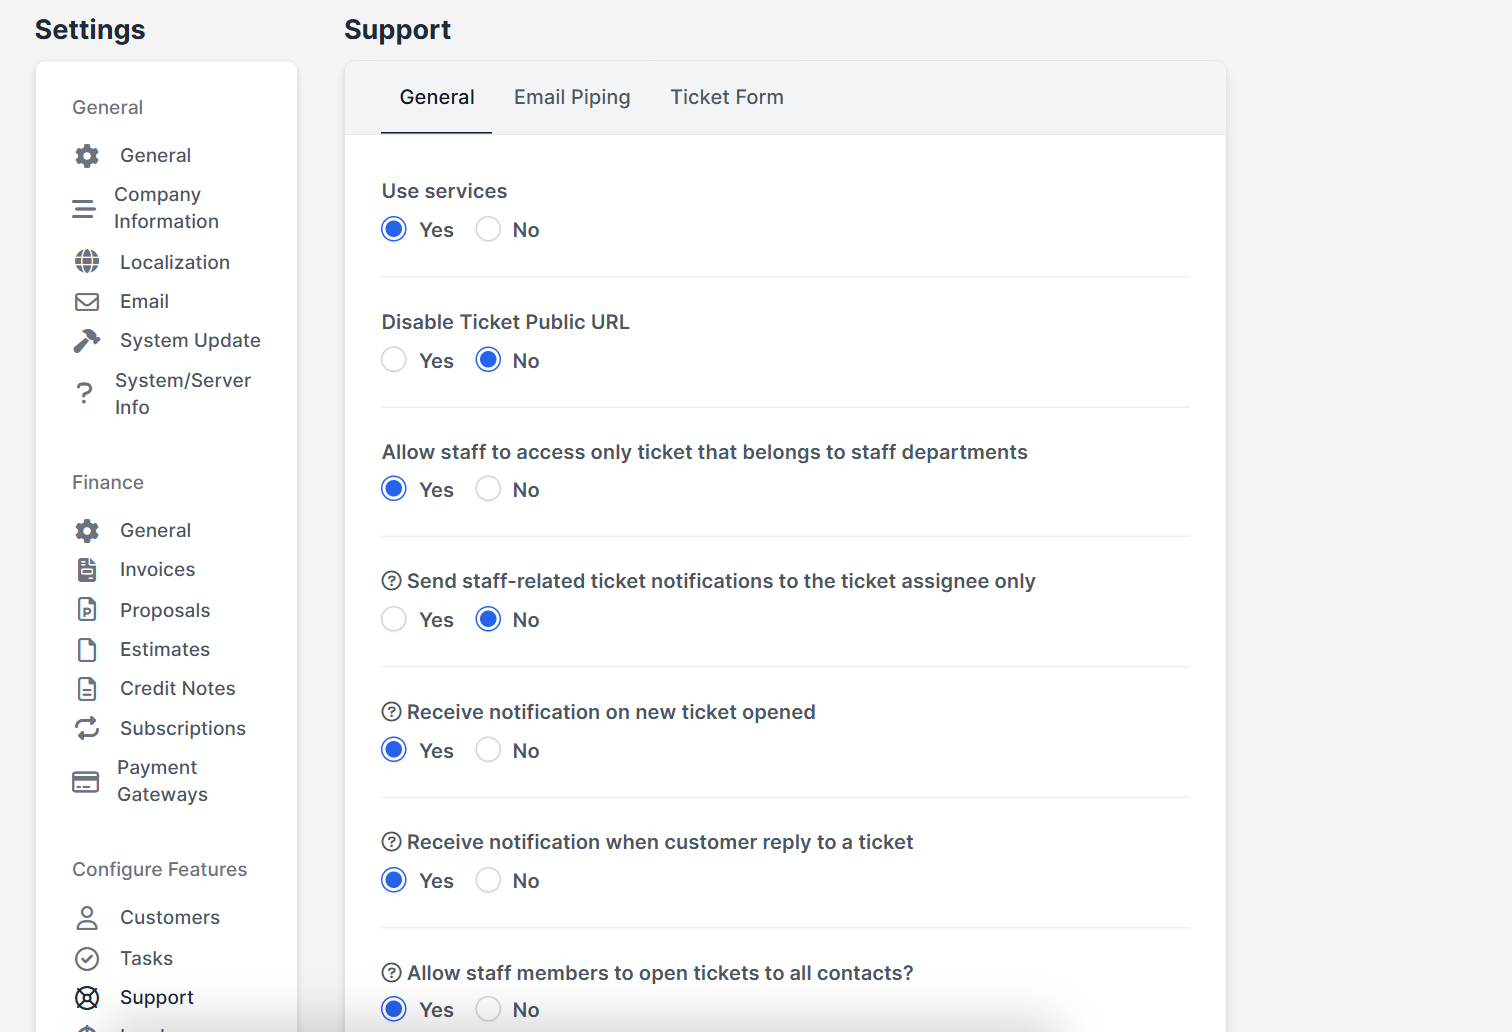Viewport: 1512px width, 1032px height.
Task: Select Yes for notification when customer reply to ticket
Action: click(394, 880)
